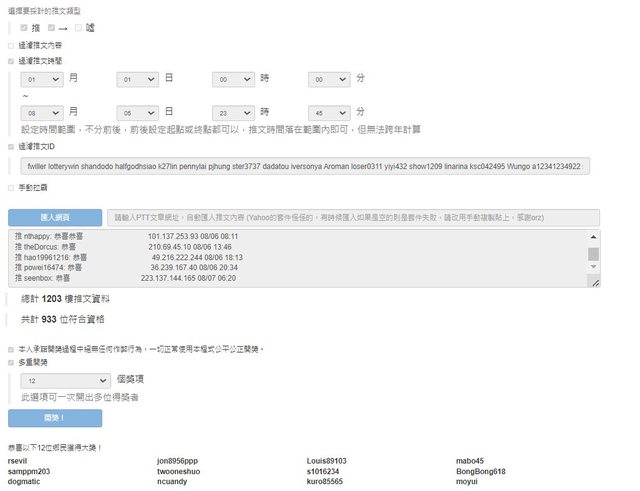Enable the 過濾推文內容 filter checkbox
This screenshot has width=640, height=491.
click(11, 45)
